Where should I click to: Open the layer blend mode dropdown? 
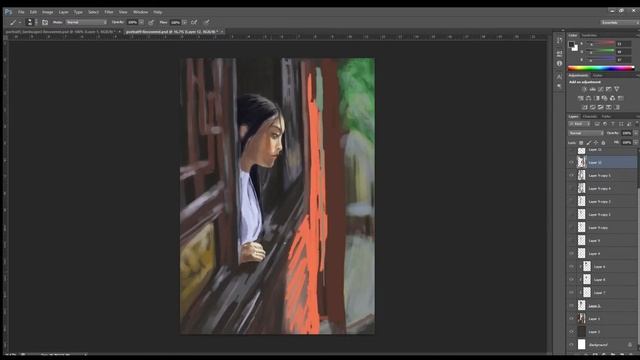[586, 133]
